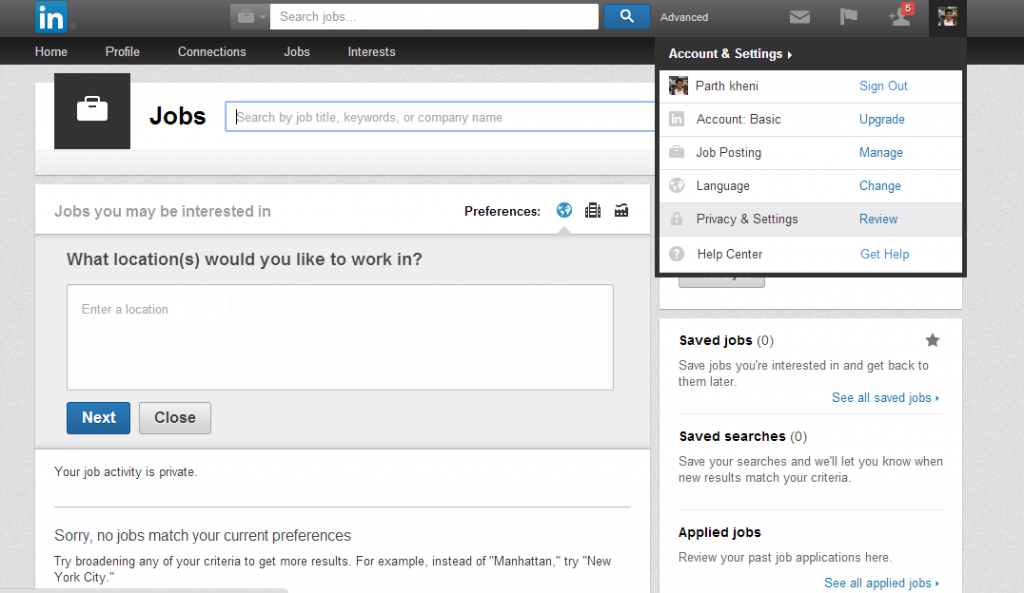The width and height of the screenshot is (1024, 593).
Task: Select the company size preferences icon
Action: [593, 210]
